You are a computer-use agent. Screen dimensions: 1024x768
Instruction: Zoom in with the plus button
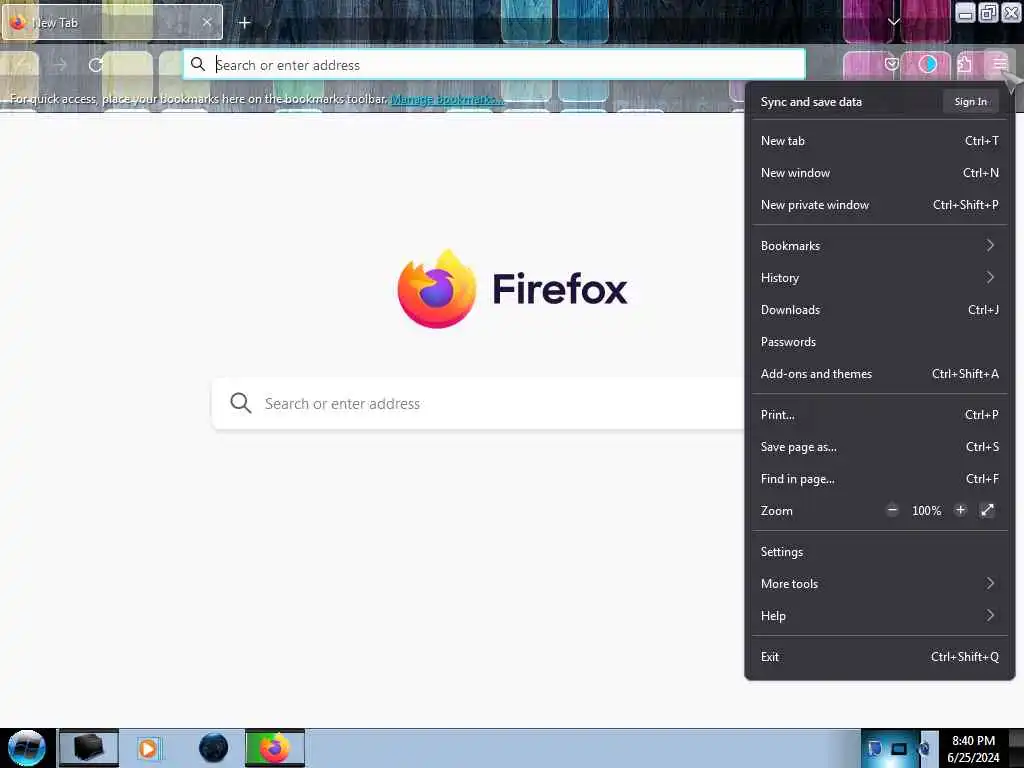click(960, 510)
